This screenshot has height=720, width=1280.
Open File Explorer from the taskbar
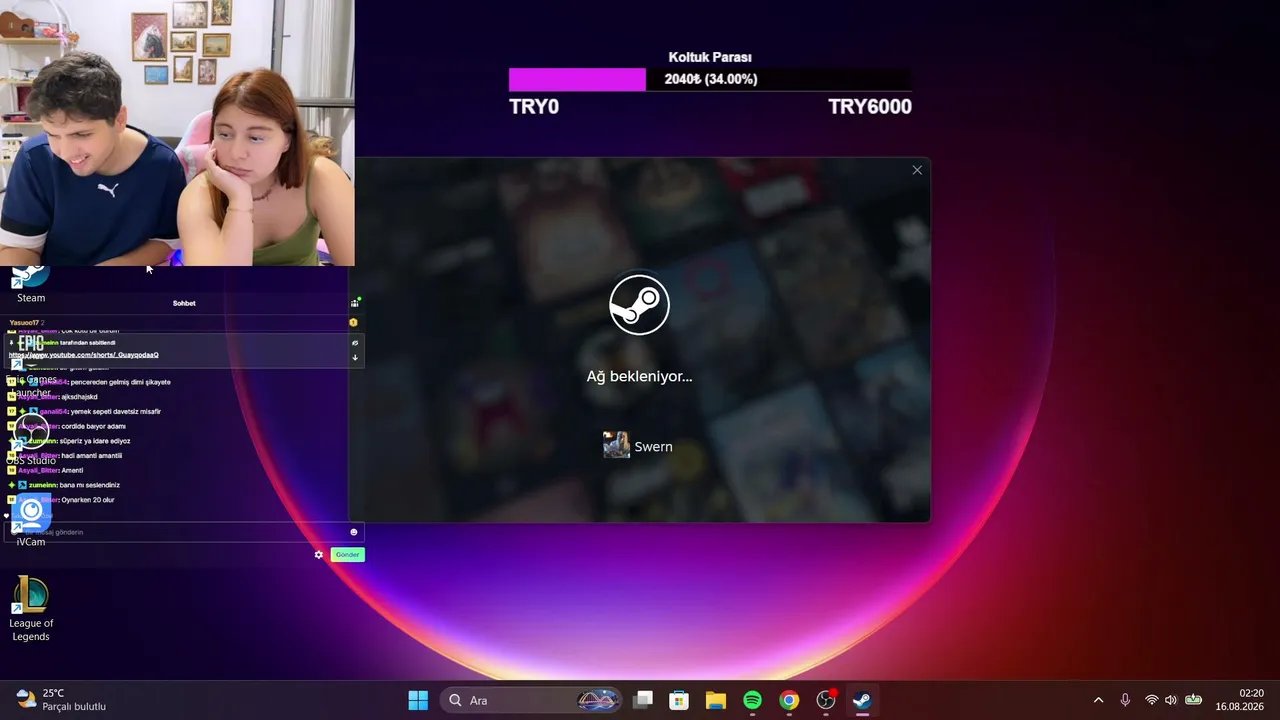click(716, 700)
